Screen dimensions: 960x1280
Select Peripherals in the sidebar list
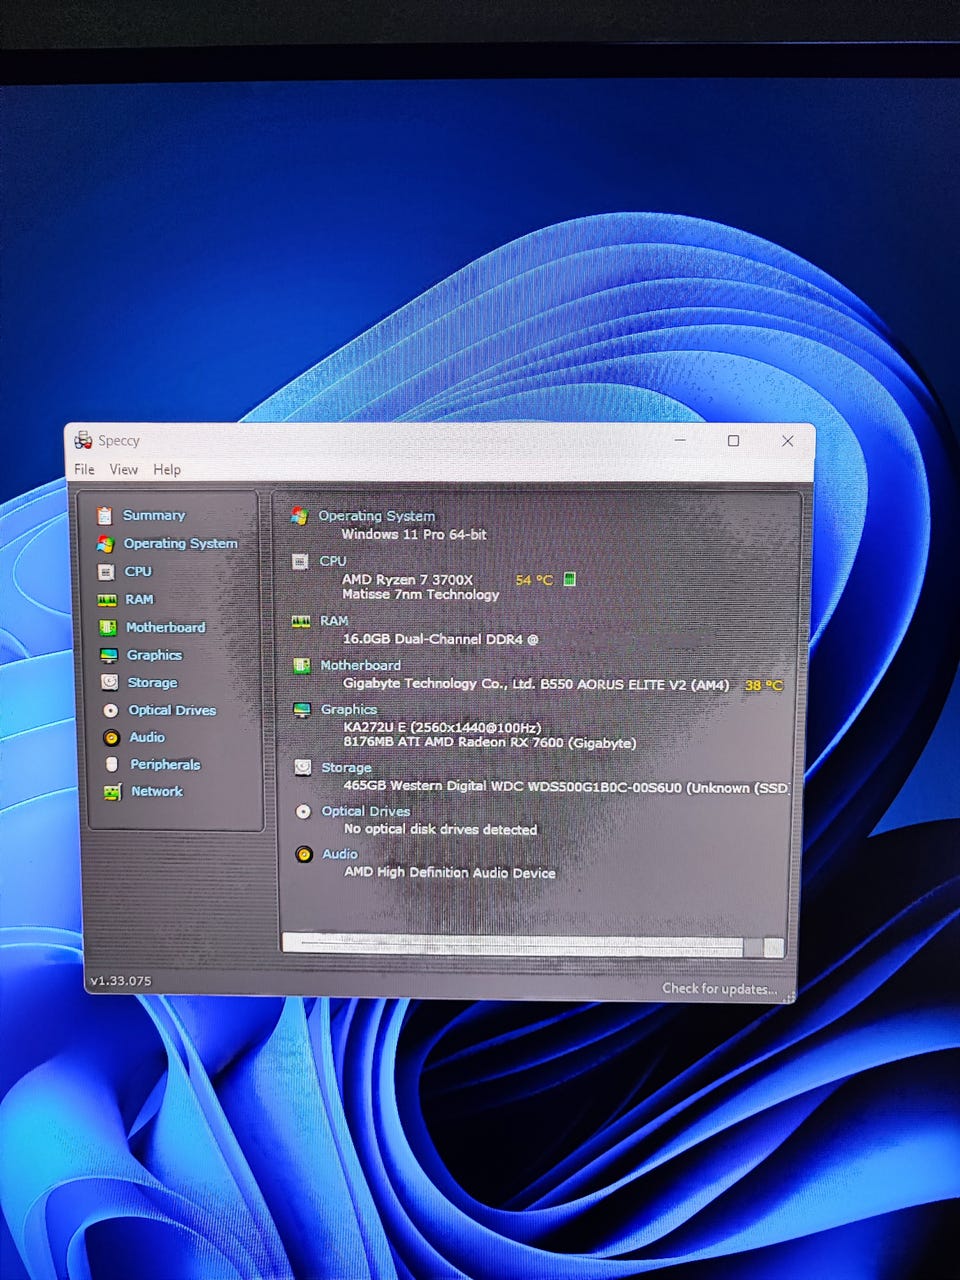(165, 765)
